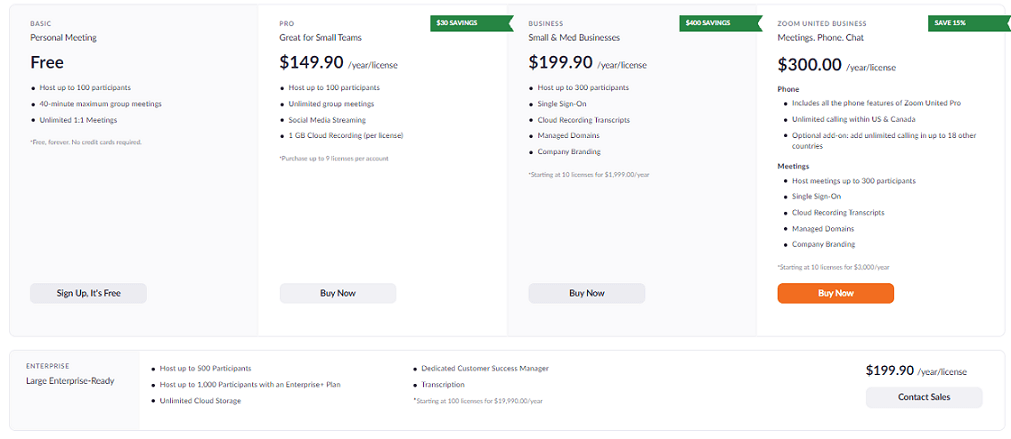The width and height of the screenshot is (1011, 439).
Task: Select the $149.90 Pro price
Action: pos(311,63)
